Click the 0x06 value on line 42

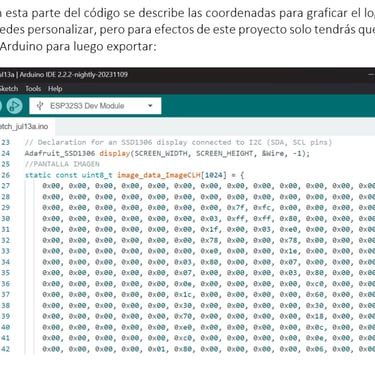click(x=315, y=349)
